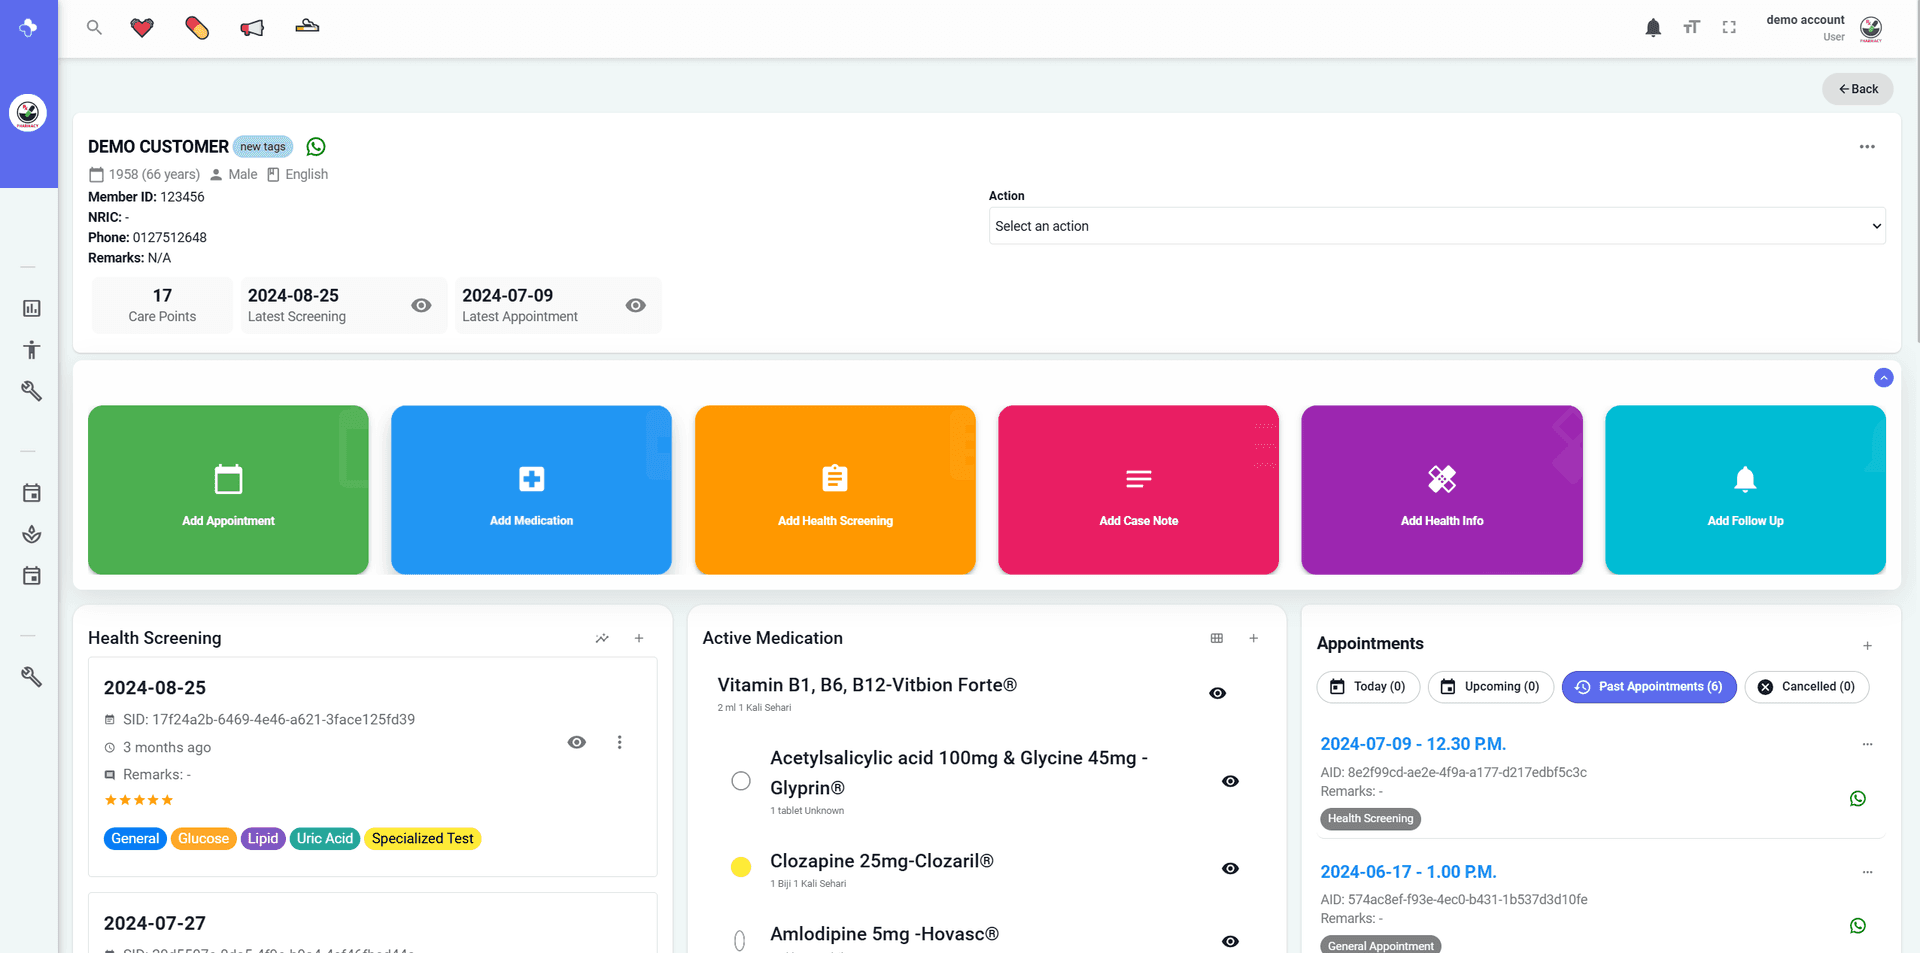
Task: Open the Select an action dropdown
Action: click(x=1436, y=226)
